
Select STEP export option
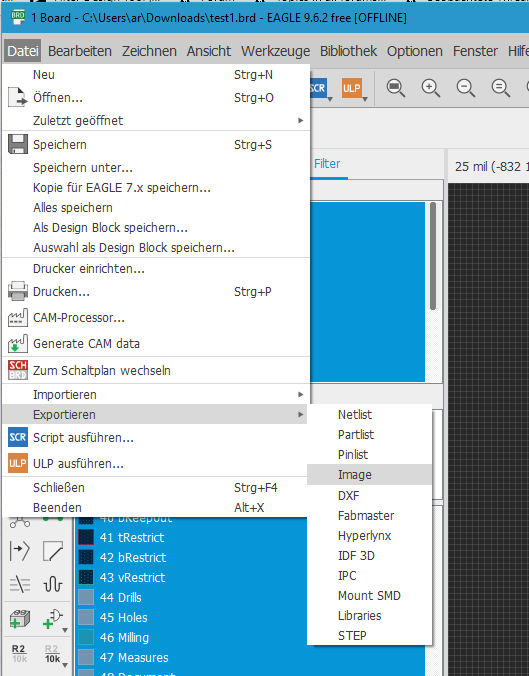click(369, 635)
